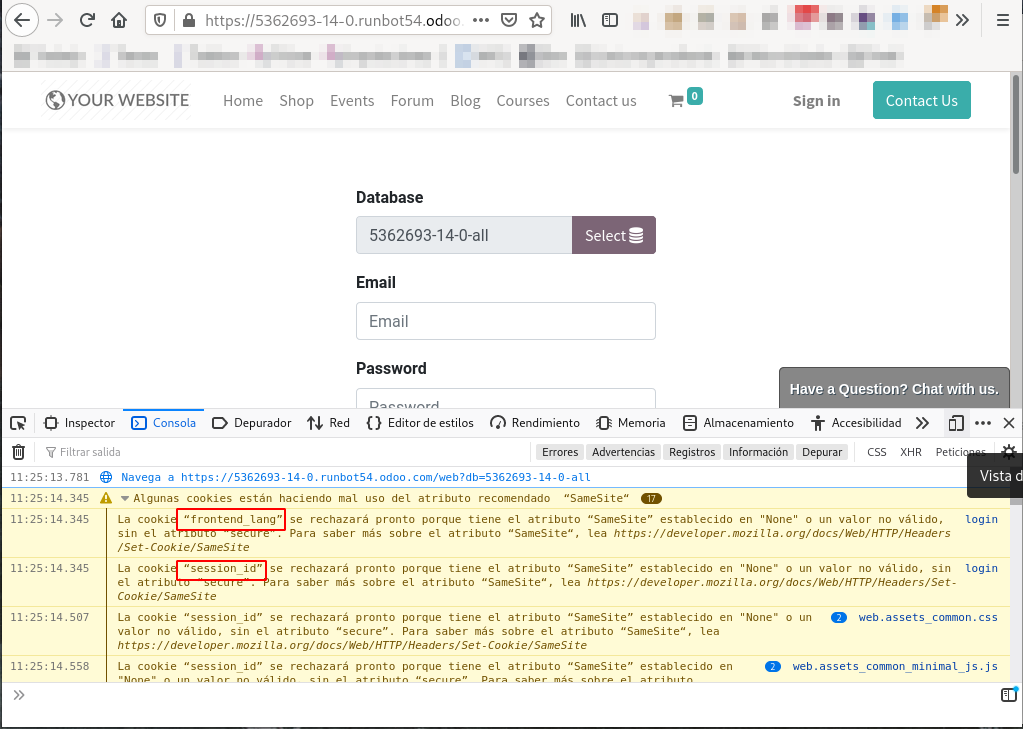Screen dimensions: 1023x729
Task: Open the Firefox Library panel
Action: pyautogui.click(x=577, y=19)
